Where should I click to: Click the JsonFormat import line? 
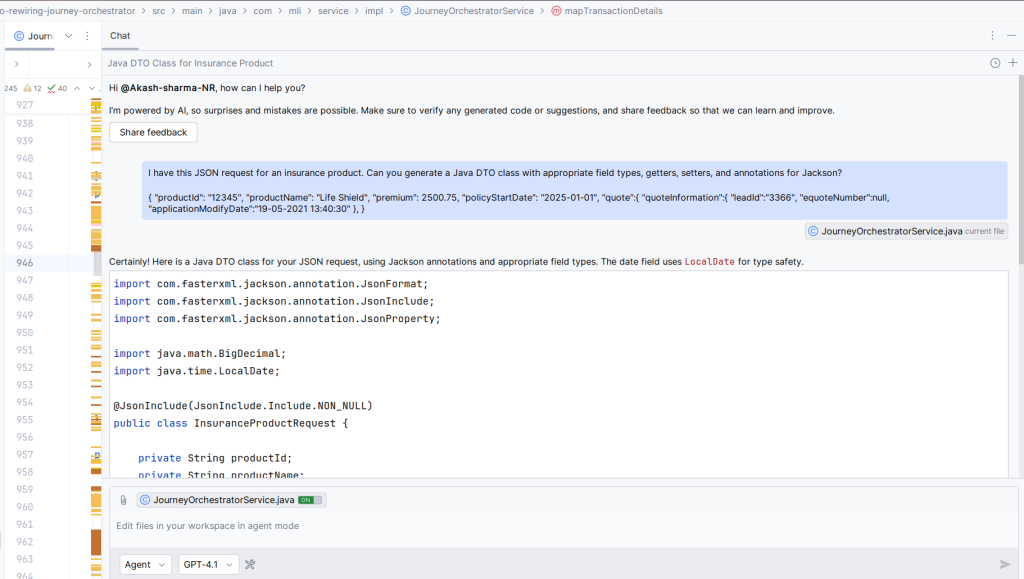(271, 284)
